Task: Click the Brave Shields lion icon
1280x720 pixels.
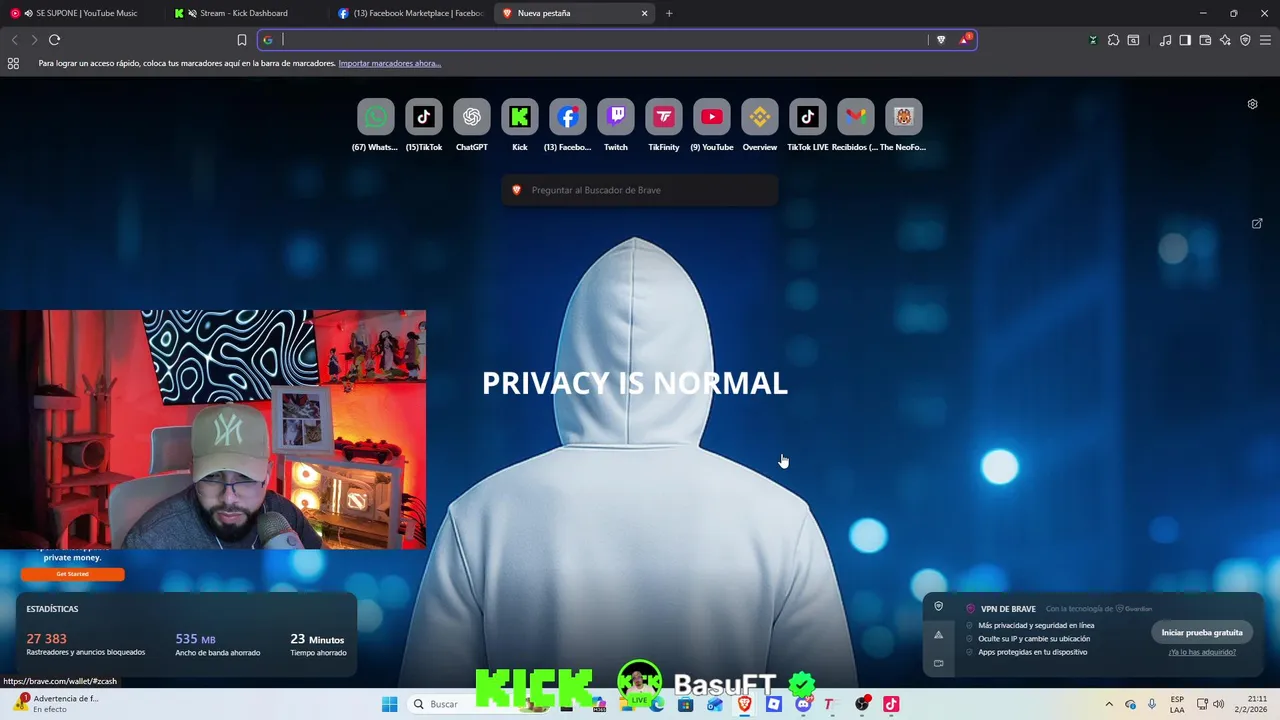Action: [941, 40]
